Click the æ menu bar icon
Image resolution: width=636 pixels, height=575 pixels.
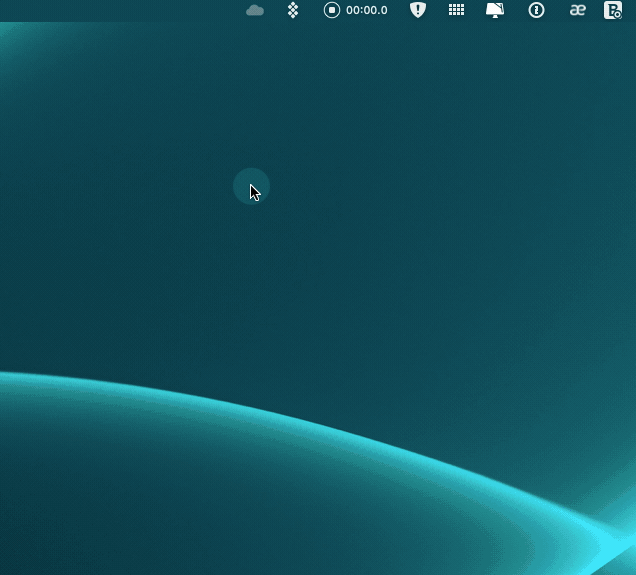tap(577, 10)
